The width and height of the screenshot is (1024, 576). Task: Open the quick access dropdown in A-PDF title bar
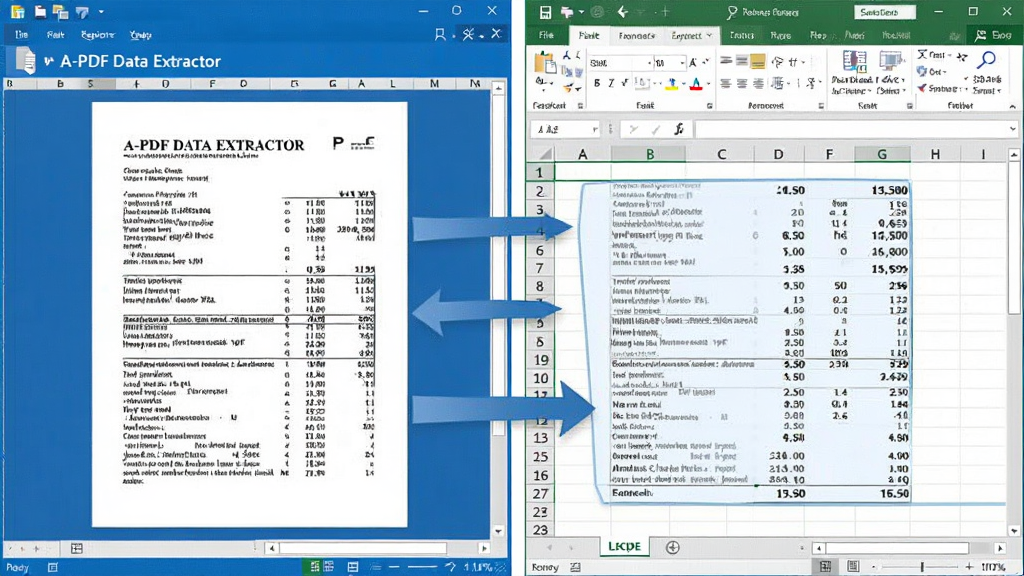pyautogui.click(x=101, y=11)
